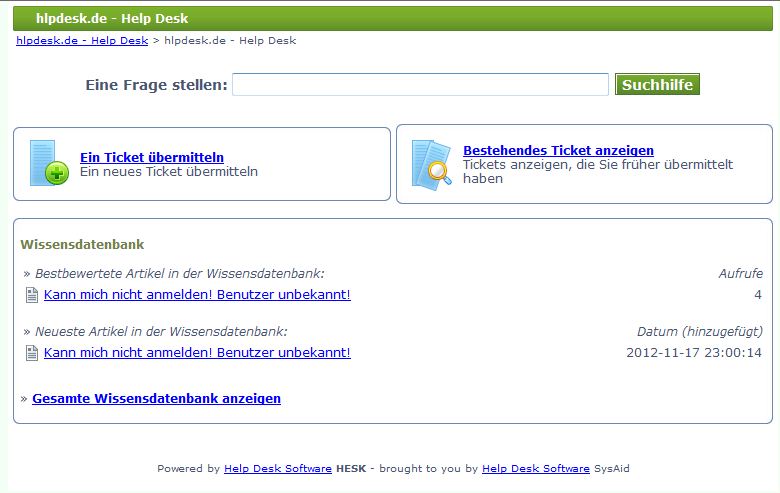780x493 pixels.
Task: Click the 'Tickets anzeigen, die Sie früher übermittelt haben' text
Action: (x=597, y=172)
